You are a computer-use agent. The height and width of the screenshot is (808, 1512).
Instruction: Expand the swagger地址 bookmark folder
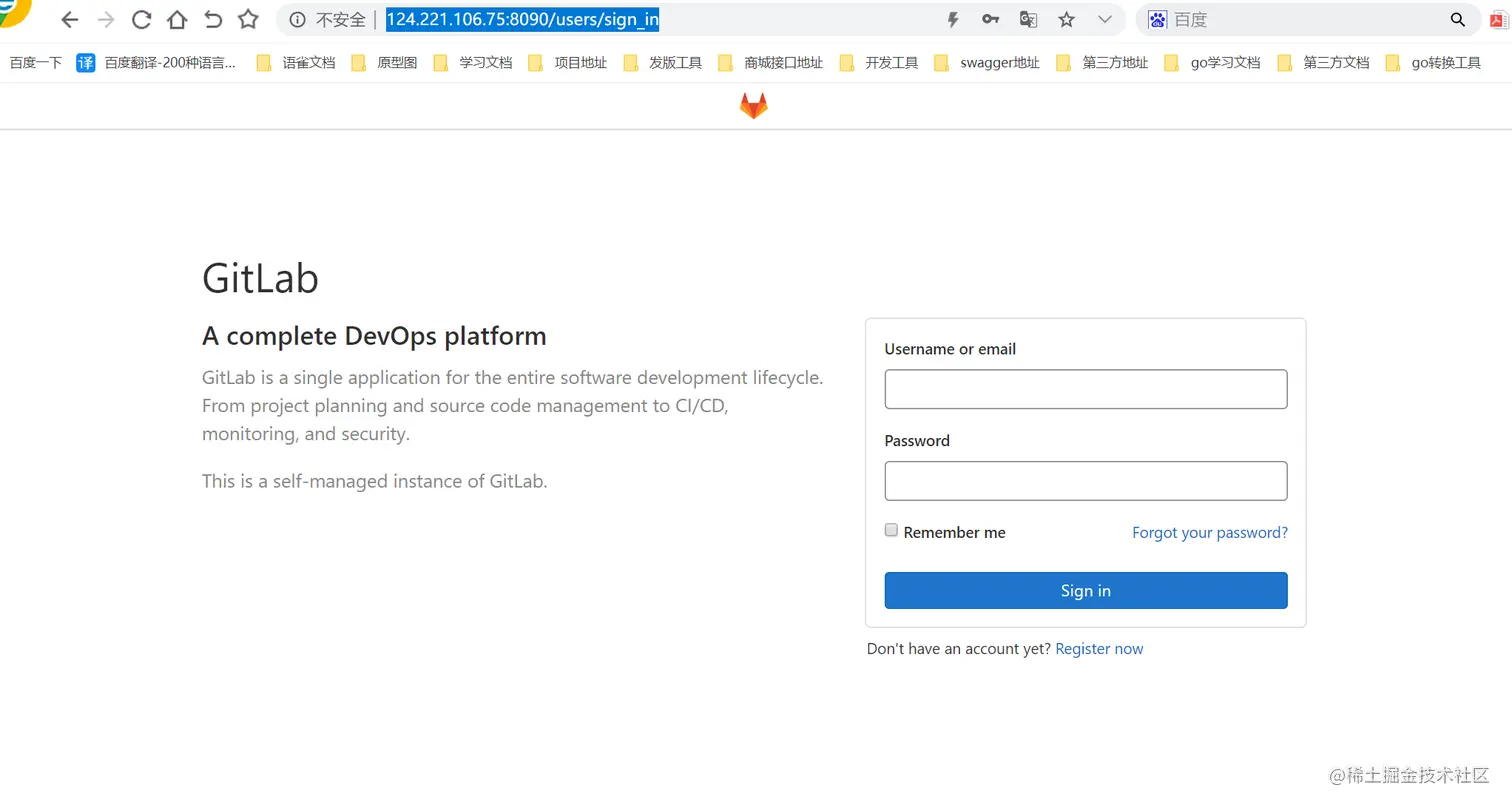coord(988,63)
